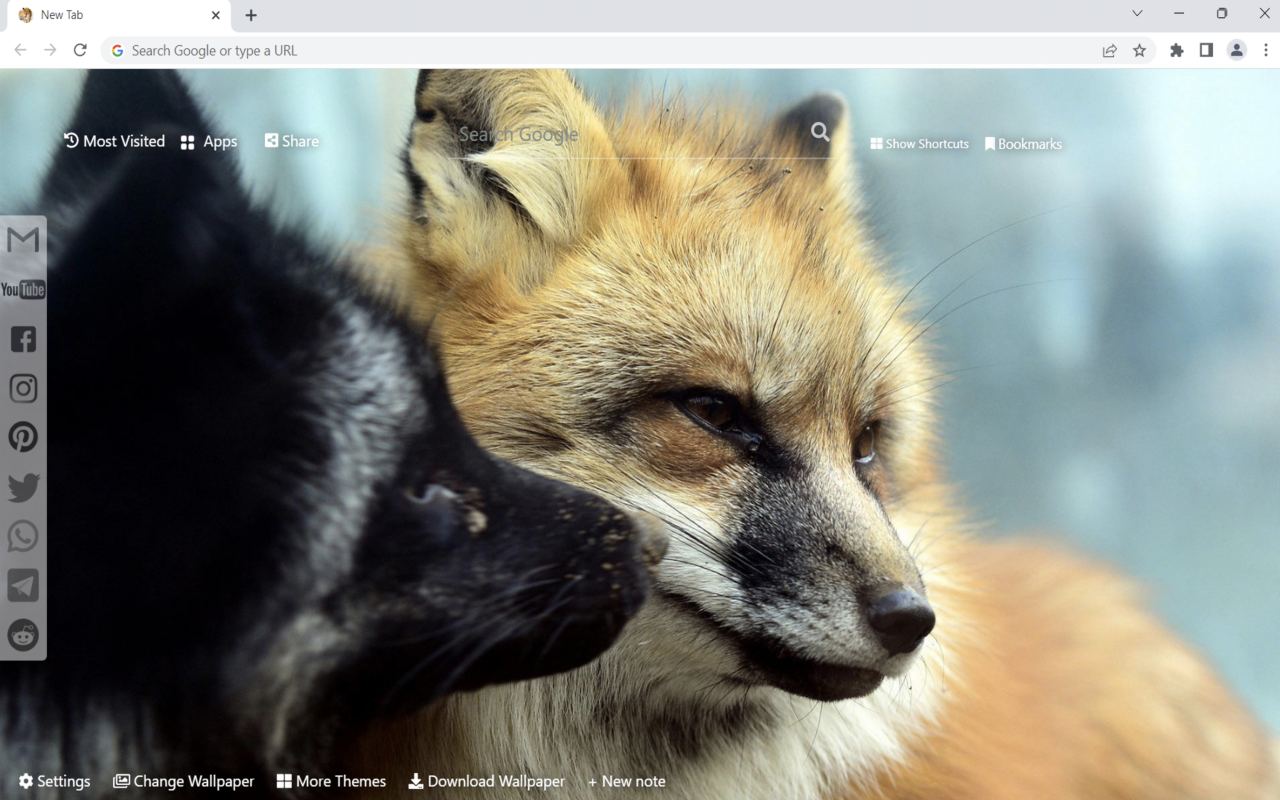Share this page icon in omnibox
Screen dimensions: 1280x800
point(1109,50)
